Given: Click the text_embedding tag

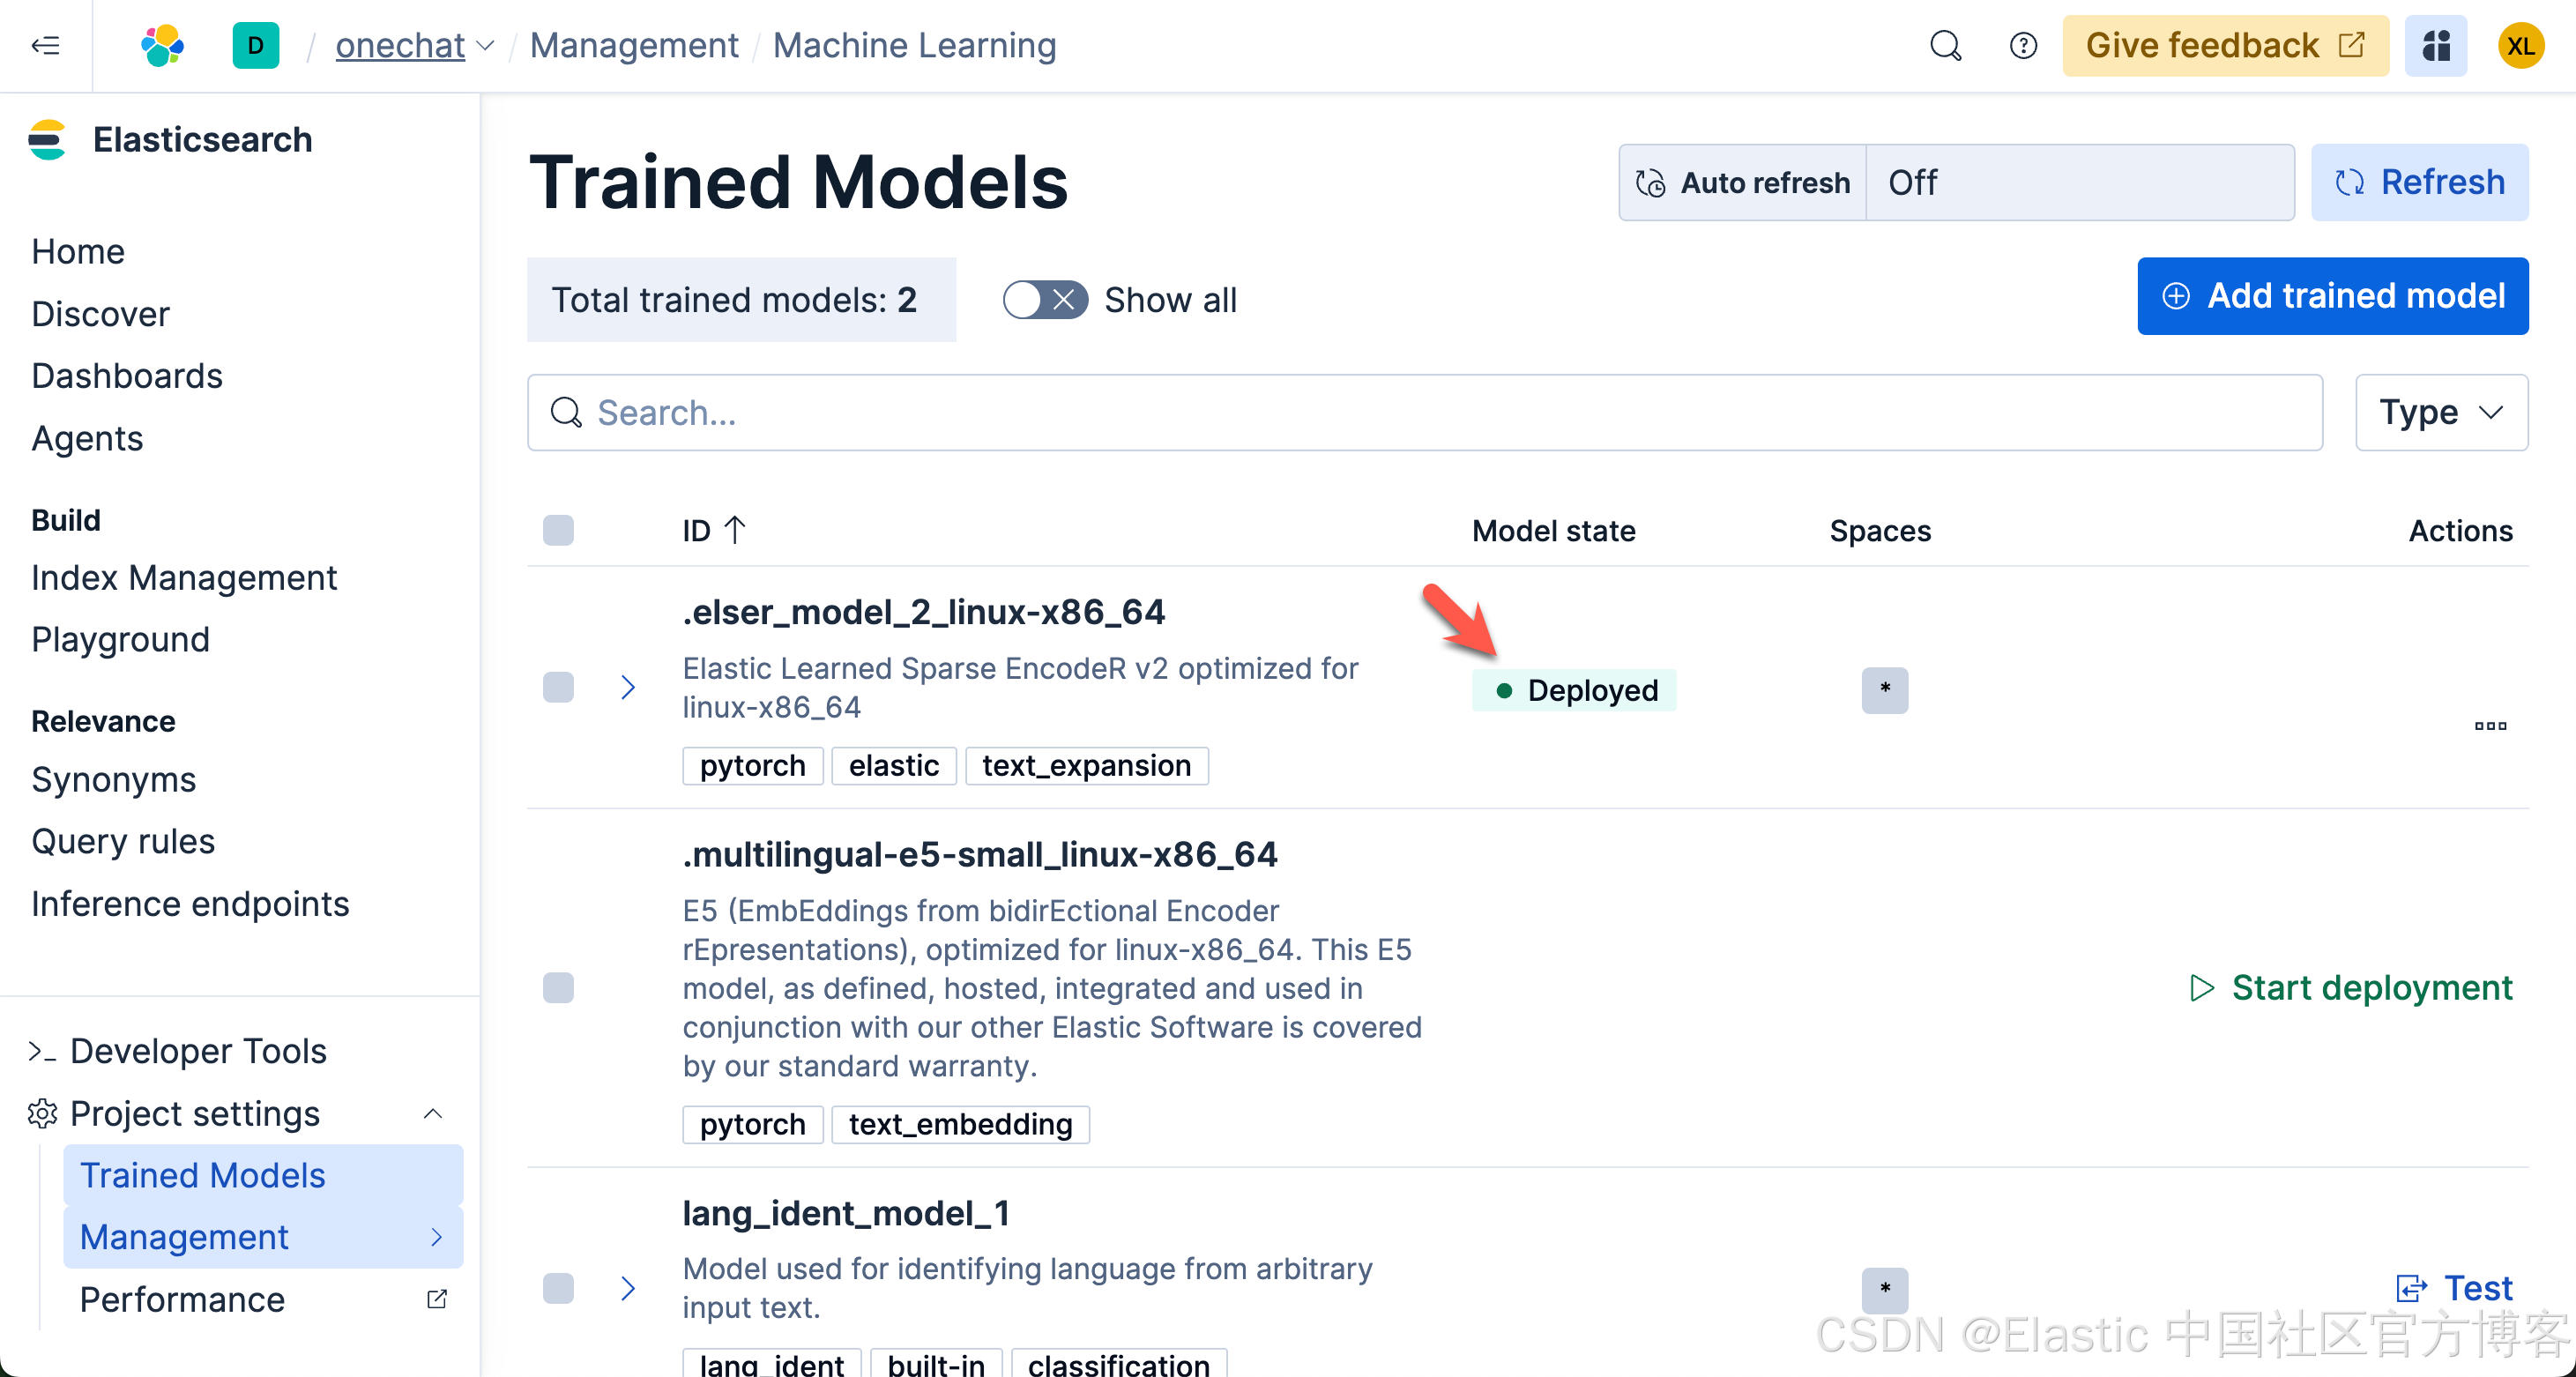Looking at the screenshot, I should [960, 1124].
